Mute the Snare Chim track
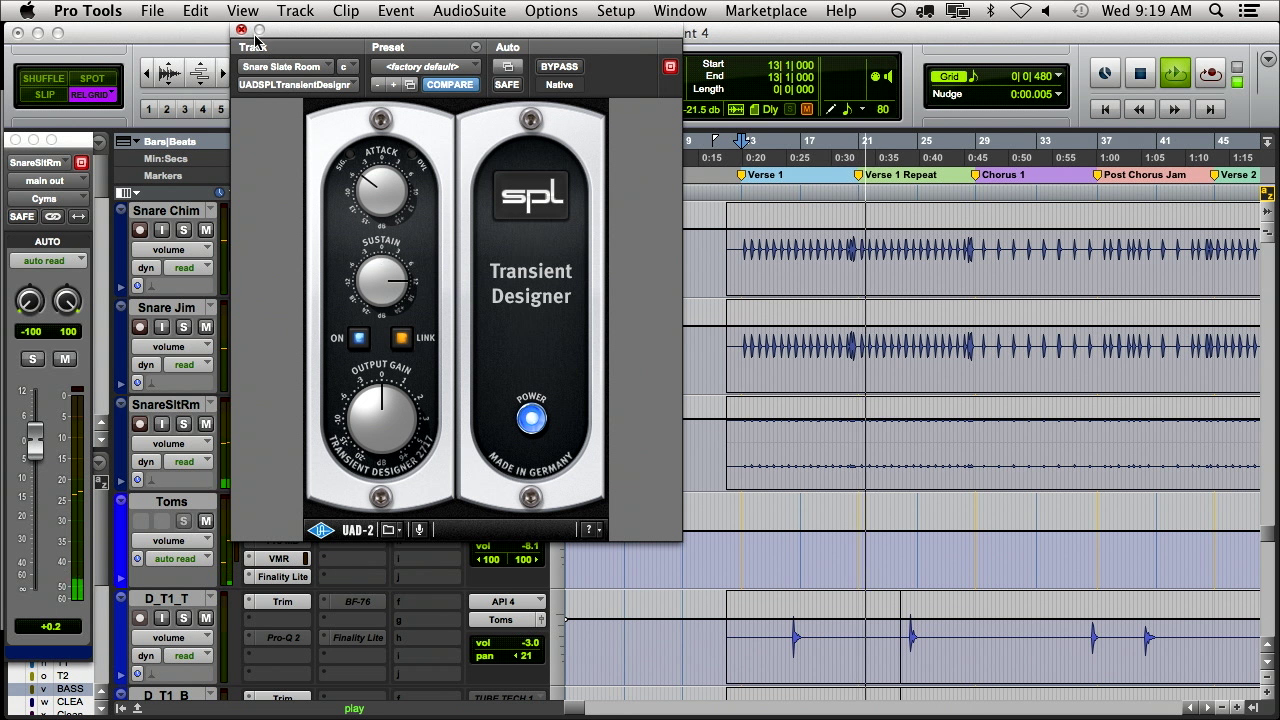The width and height of the screenshot is (1280, 720). pos(205,230)
